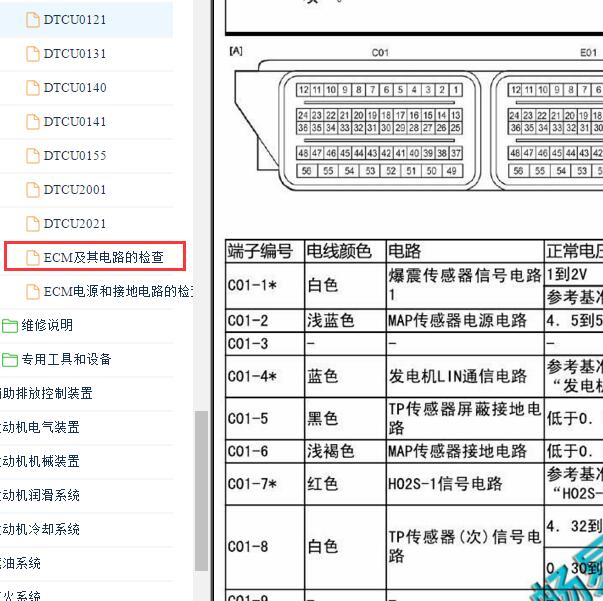This screenshot has width=603, height=601.
Task: Click the TP传感器(次)信号电路 cell
Action: 465,546
